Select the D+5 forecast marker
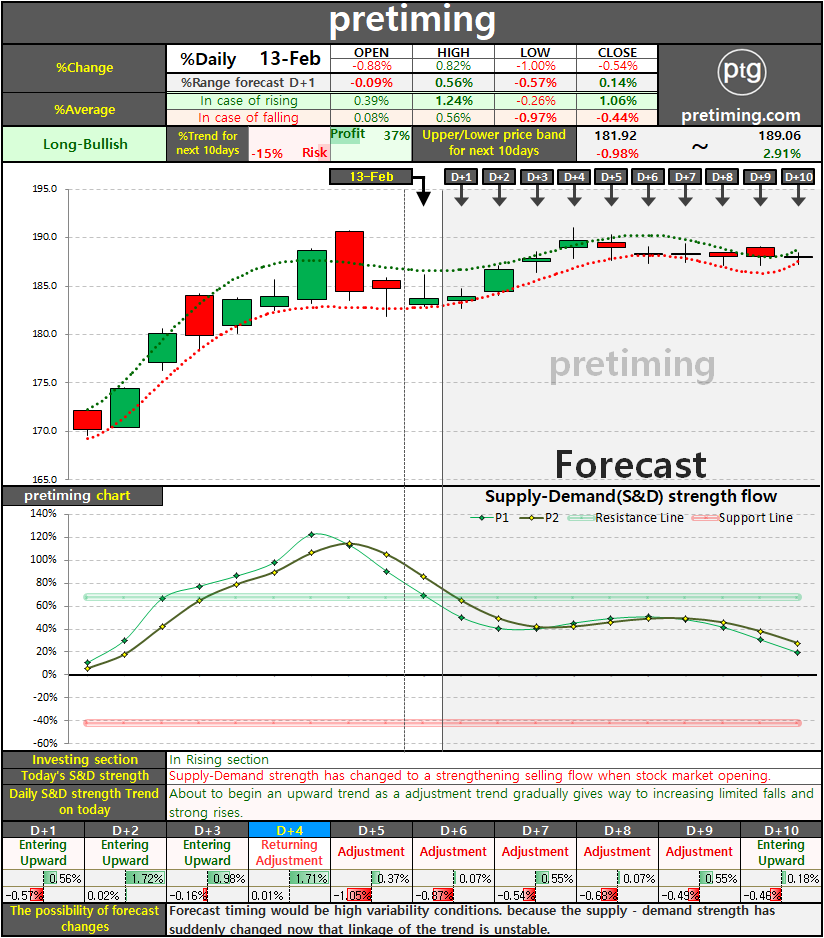Screen dimensions: 824x938 coord(612,176)
